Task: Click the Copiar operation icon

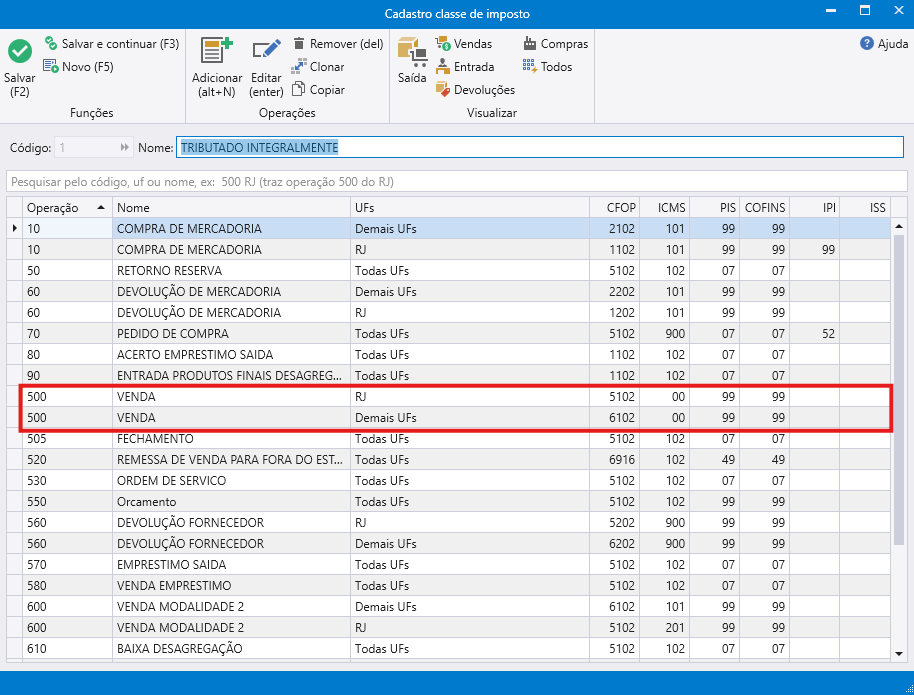Action: pos(298,89)
